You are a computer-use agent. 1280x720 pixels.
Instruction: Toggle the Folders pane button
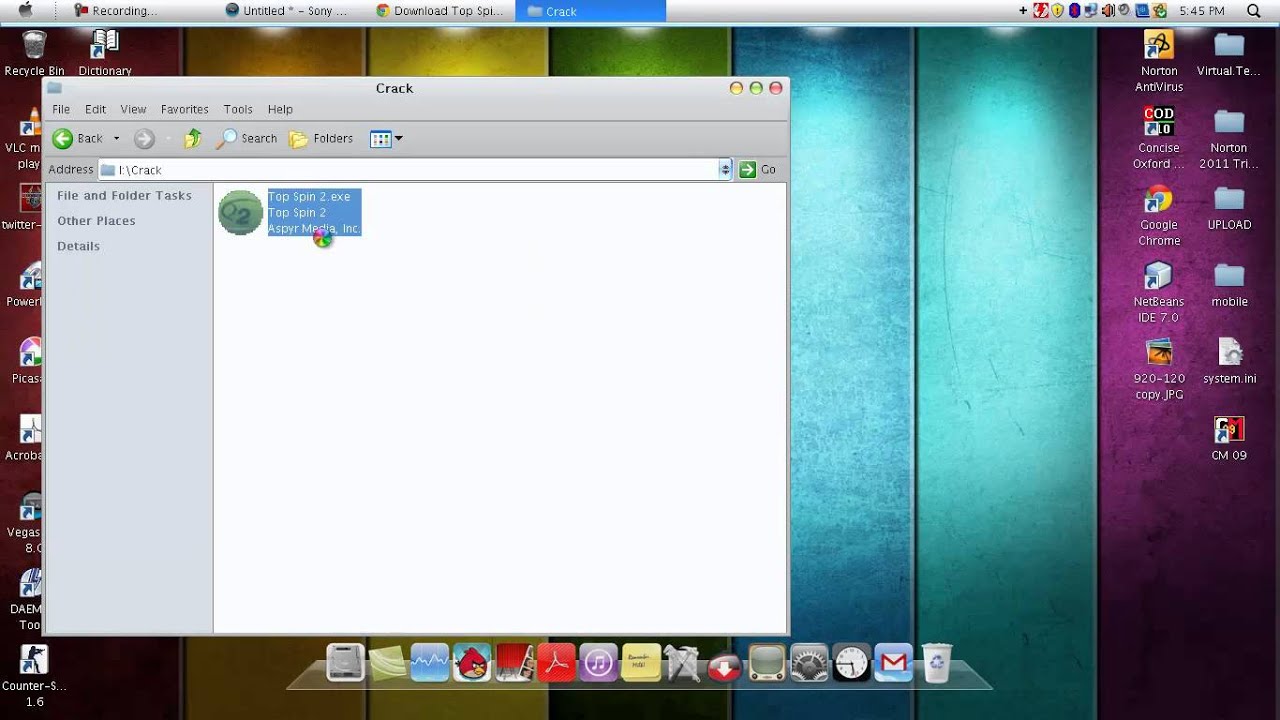(321, 139)
